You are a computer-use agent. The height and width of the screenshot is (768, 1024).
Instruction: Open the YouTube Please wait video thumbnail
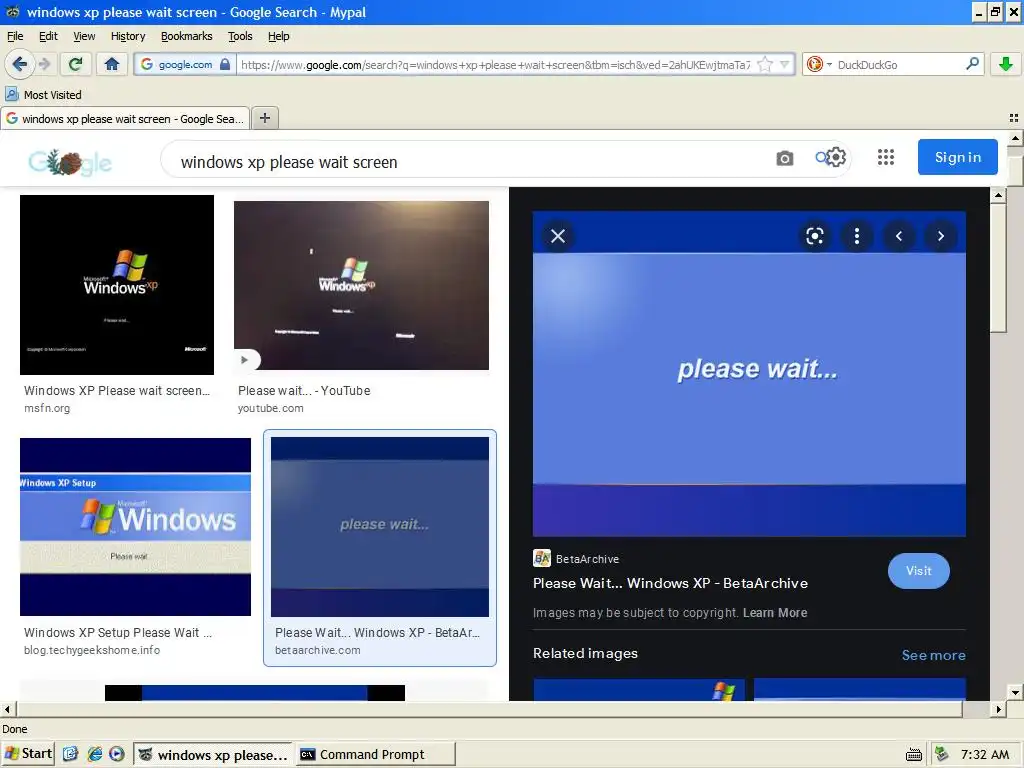pyautogui.click(x=361, y=285)
